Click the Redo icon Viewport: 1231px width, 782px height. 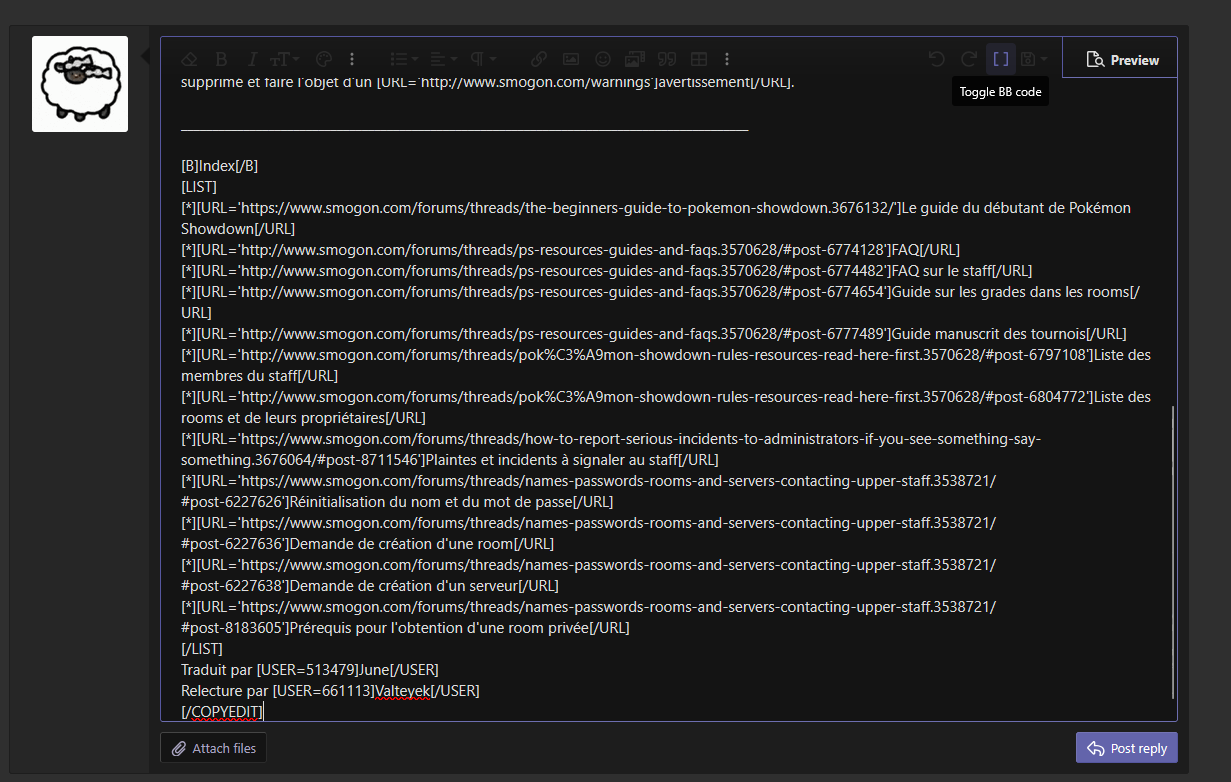point(968,59)
